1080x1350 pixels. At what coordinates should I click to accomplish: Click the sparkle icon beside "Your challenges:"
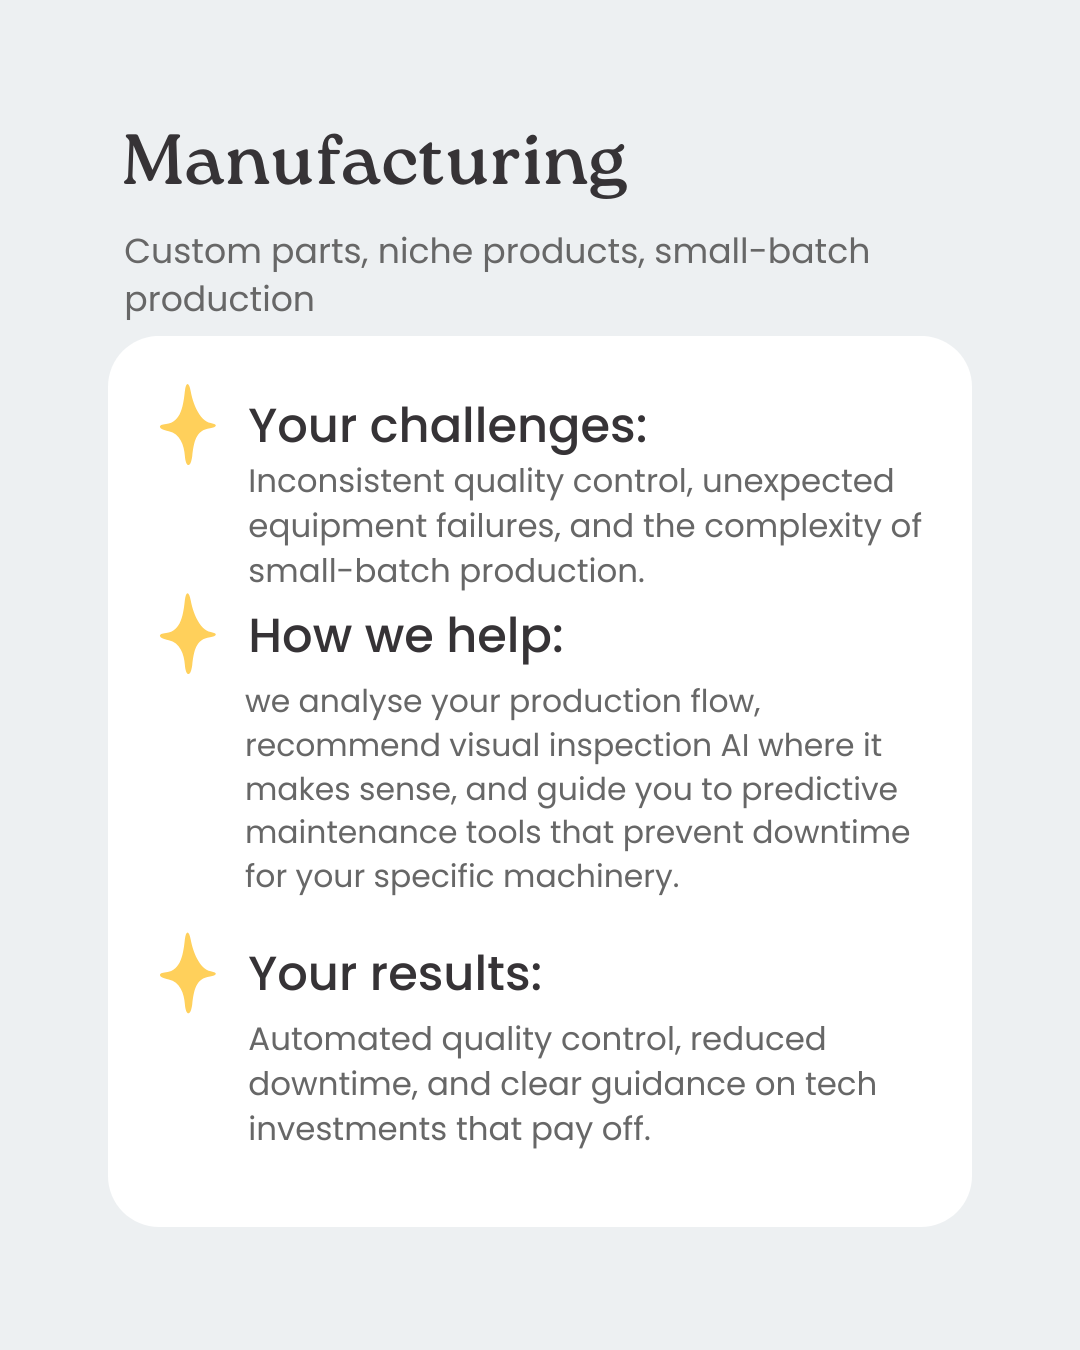188,425
